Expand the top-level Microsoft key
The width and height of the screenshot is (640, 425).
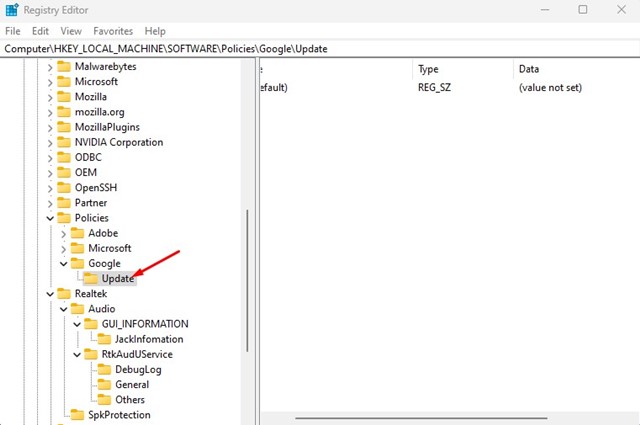[50, 82]
